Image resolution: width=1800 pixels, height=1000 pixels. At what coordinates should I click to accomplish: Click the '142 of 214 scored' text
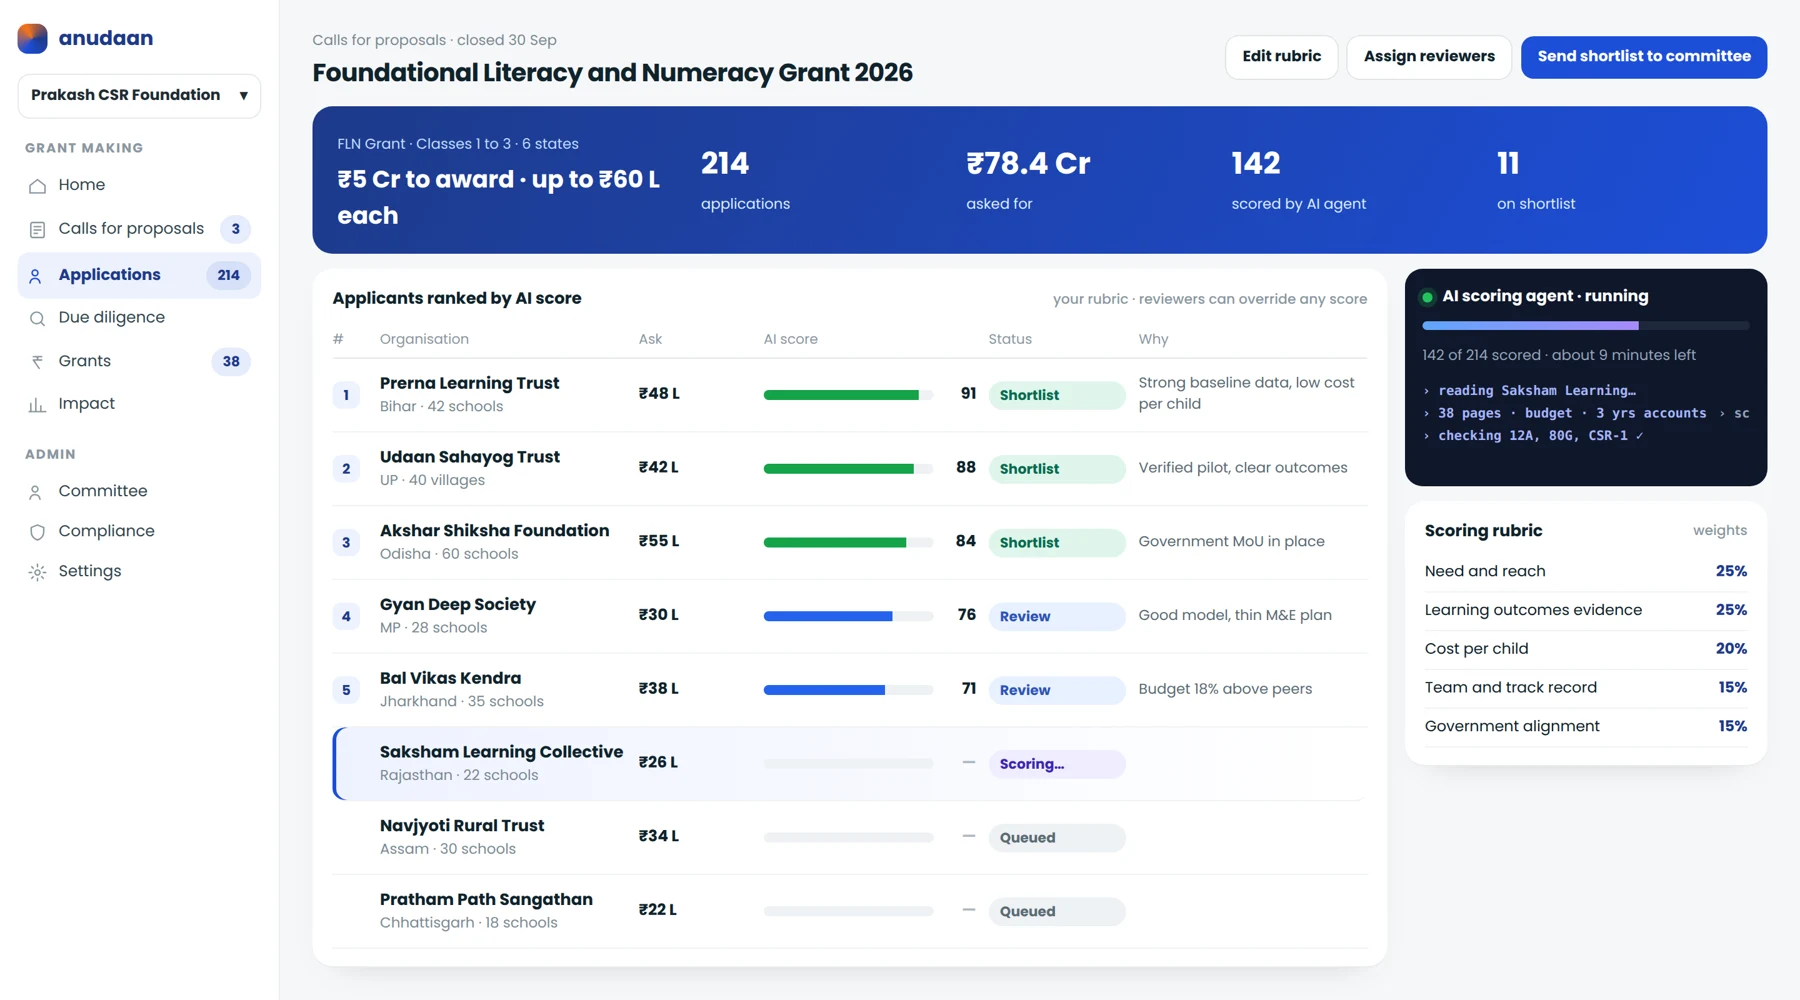[1481, 355]
